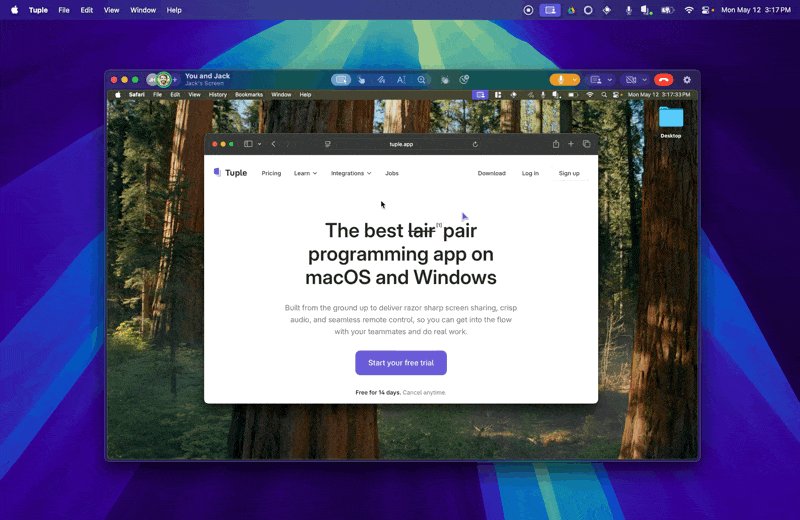
Task: Click Start your free trial button
Action: tap(401, 363)
